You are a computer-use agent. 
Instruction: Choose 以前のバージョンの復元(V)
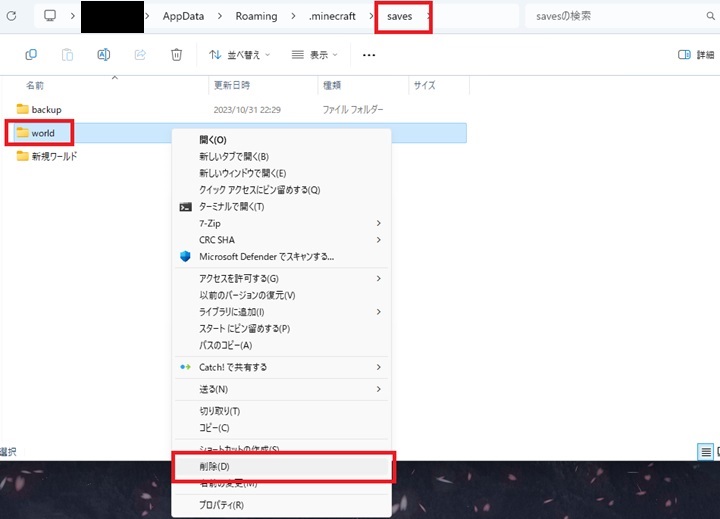pyautogui.click(x=281, y=295)
